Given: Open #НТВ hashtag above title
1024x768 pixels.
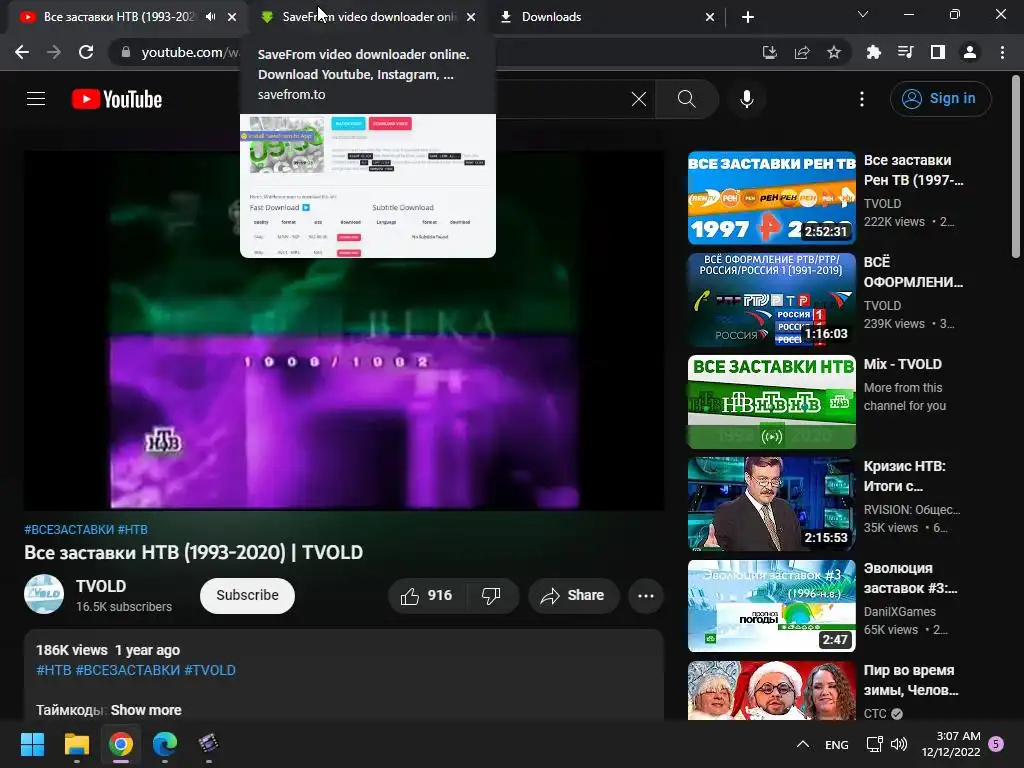Looking at the screenshot, I should pos(133,530).
